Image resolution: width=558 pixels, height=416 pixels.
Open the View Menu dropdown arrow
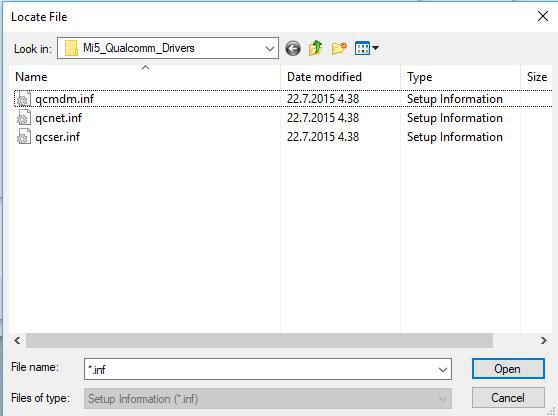tap(375, 48)
